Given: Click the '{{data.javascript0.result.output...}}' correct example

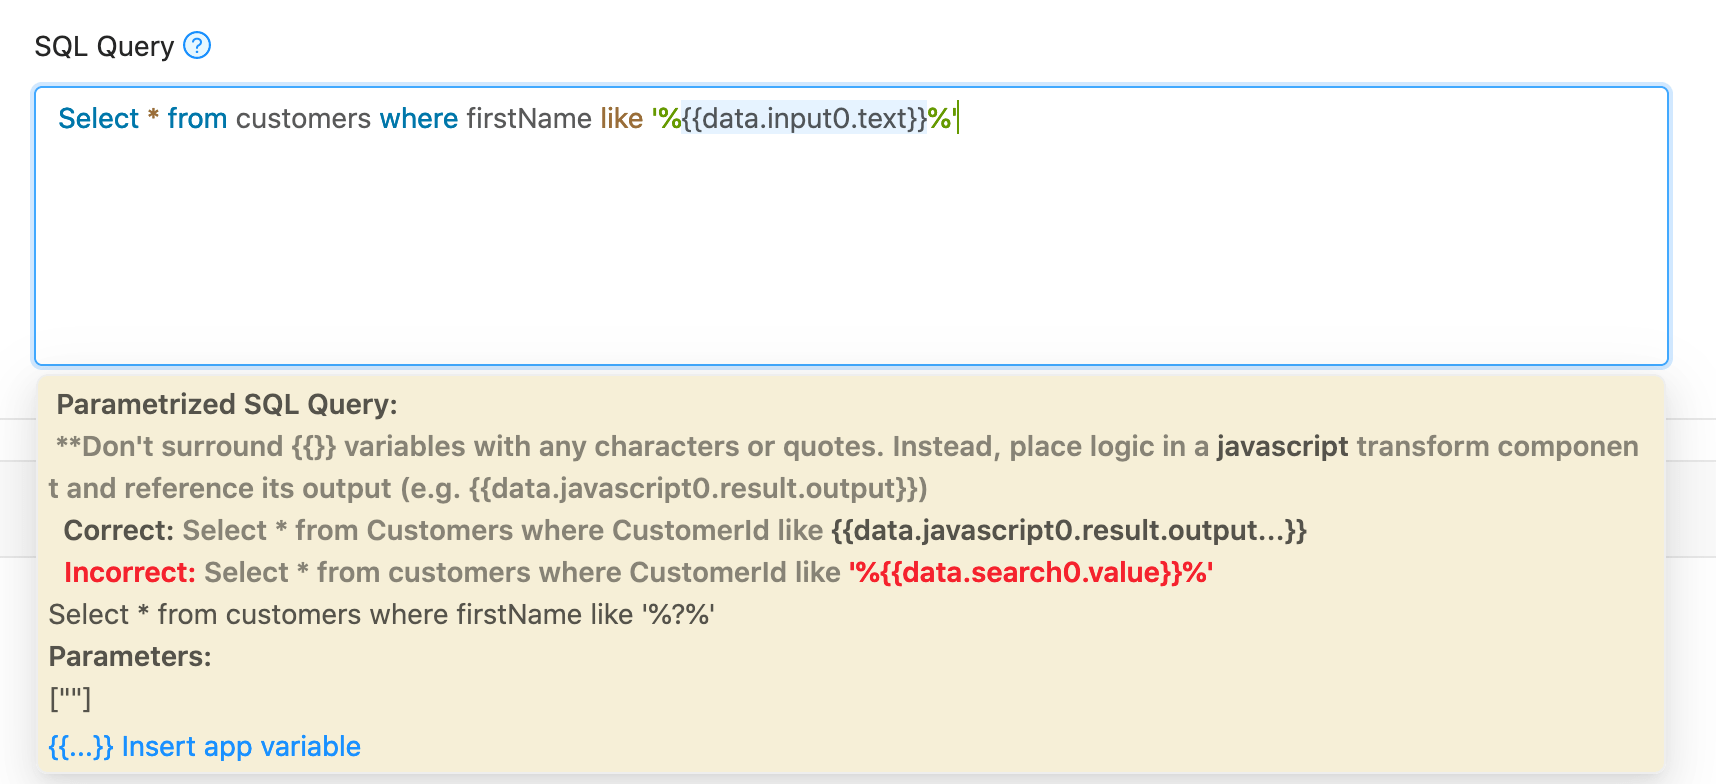Looking at the screenshot, I should [x=1069, y=530].
